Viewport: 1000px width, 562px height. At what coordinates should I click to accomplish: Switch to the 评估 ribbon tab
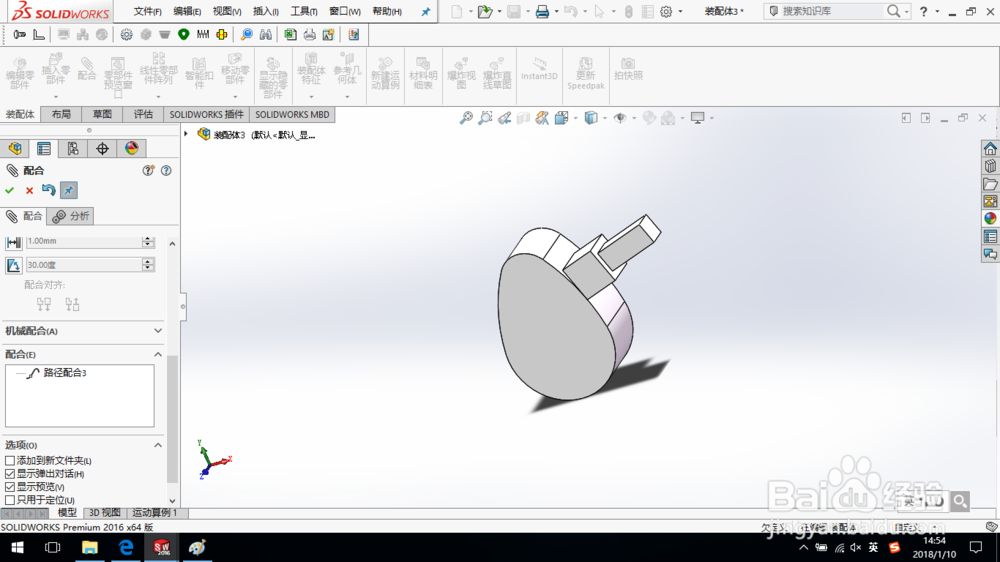tap(143, 114)
